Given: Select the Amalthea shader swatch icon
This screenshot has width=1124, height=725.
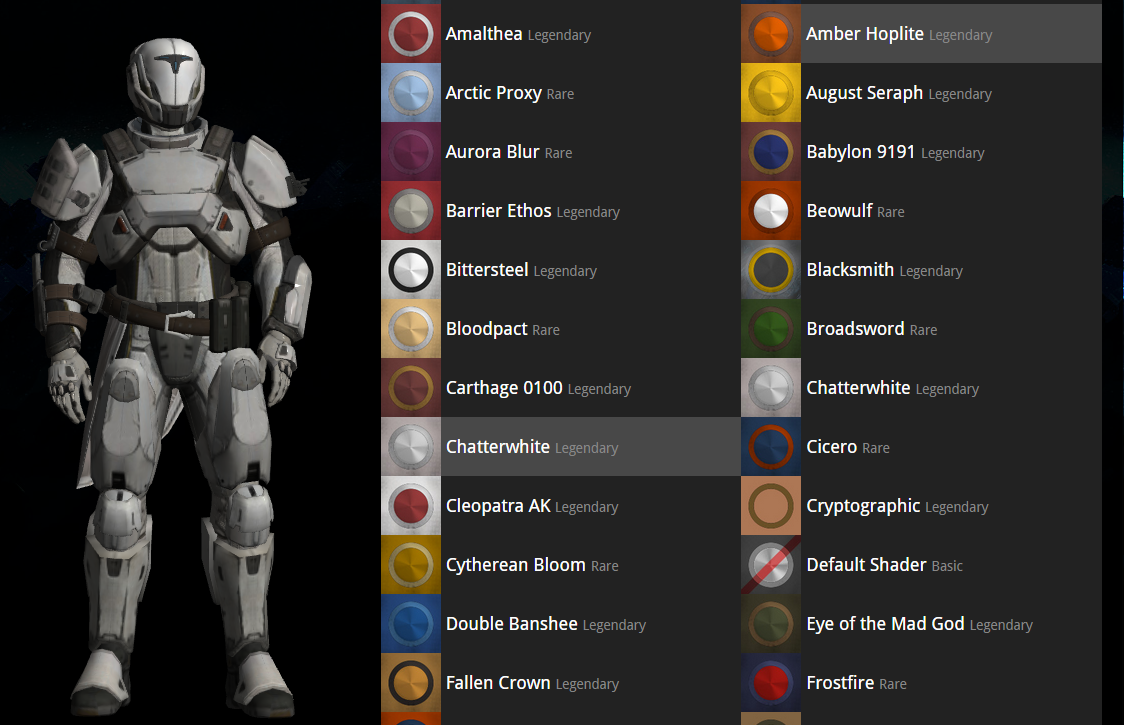Looking at the screenshot, I should point(410,33).
